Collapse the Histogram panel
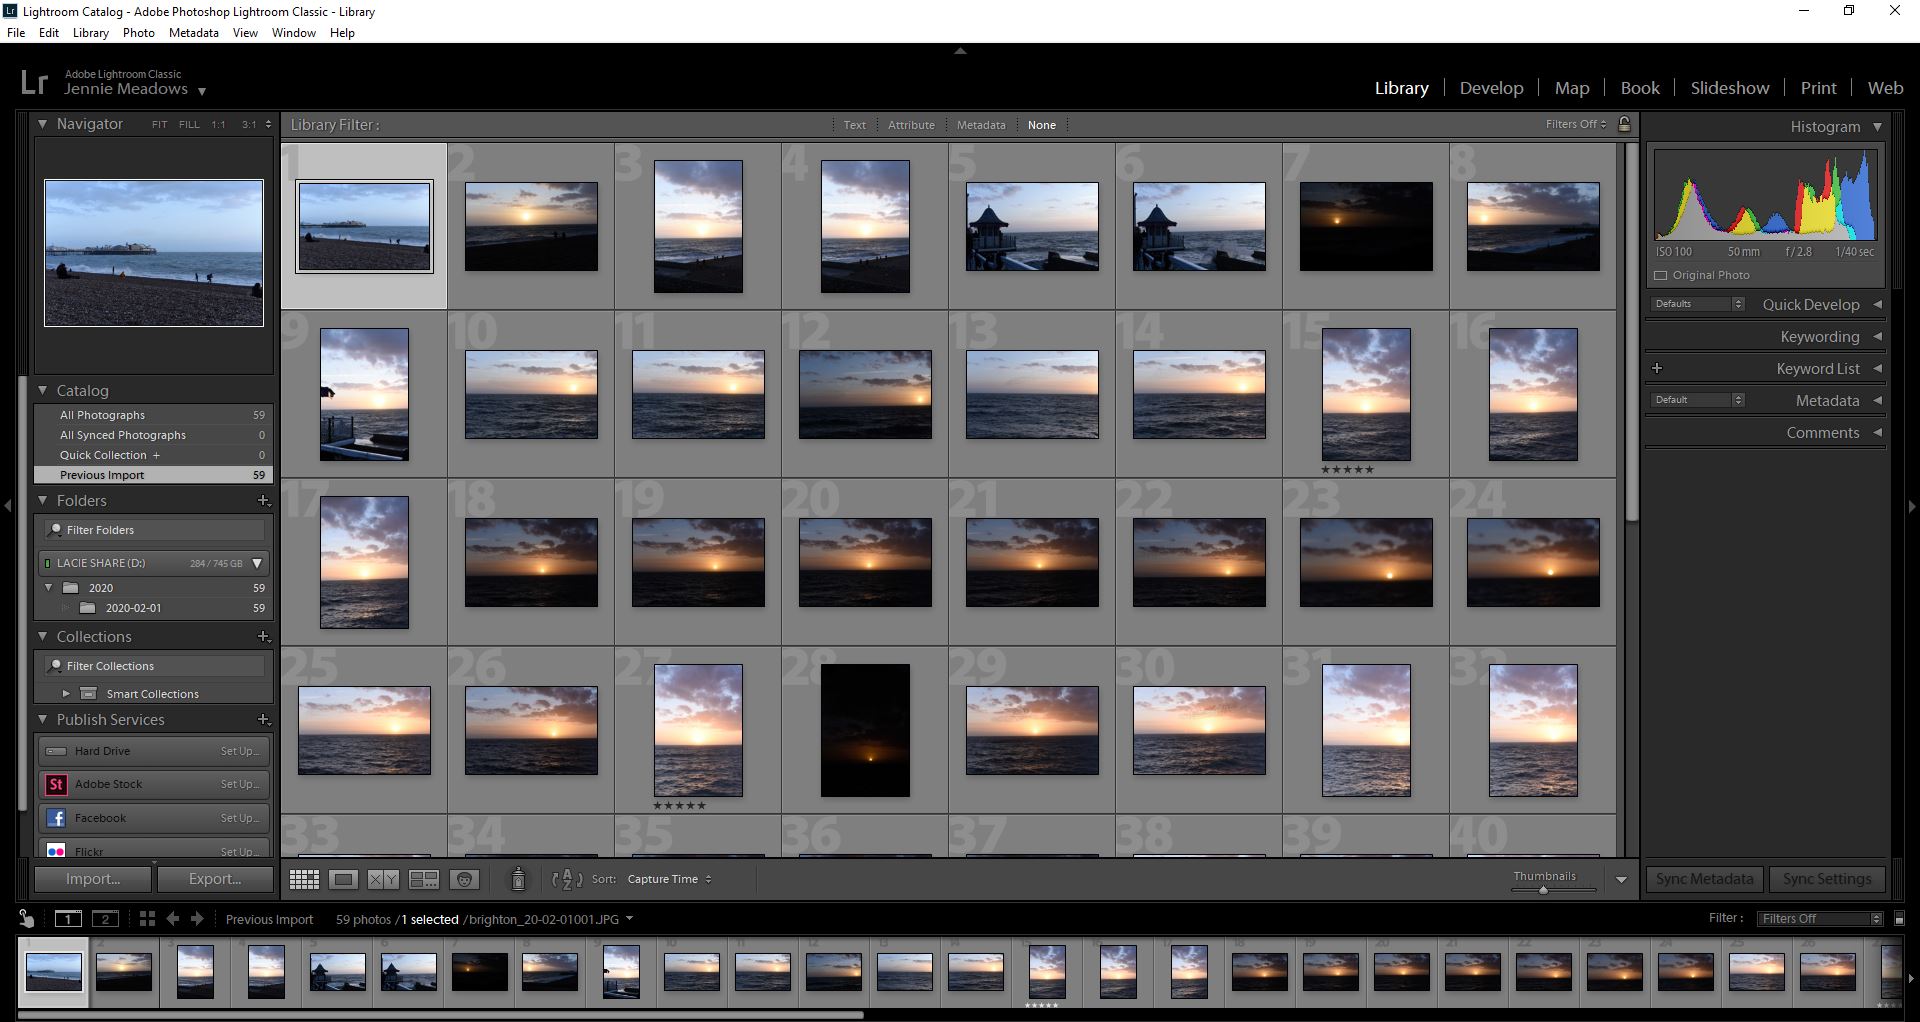Viewport: 1920px width, 1022px height. pyautogui.click(x=1877, y=127)
